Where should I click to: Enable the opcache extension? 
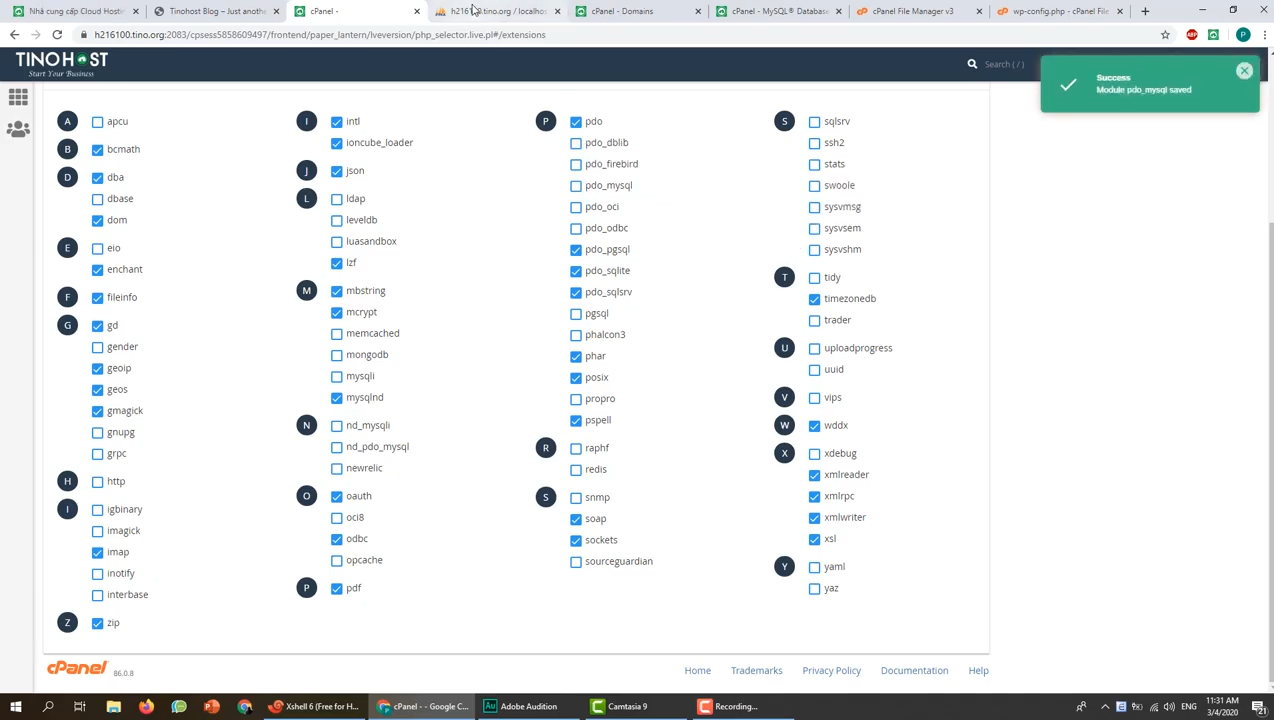337,561
